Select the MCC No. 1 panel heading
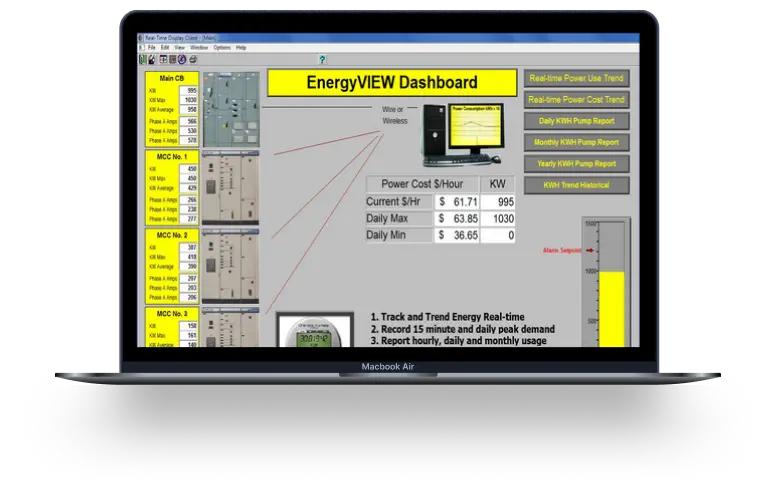776x485 pixels. coord(172,156)
